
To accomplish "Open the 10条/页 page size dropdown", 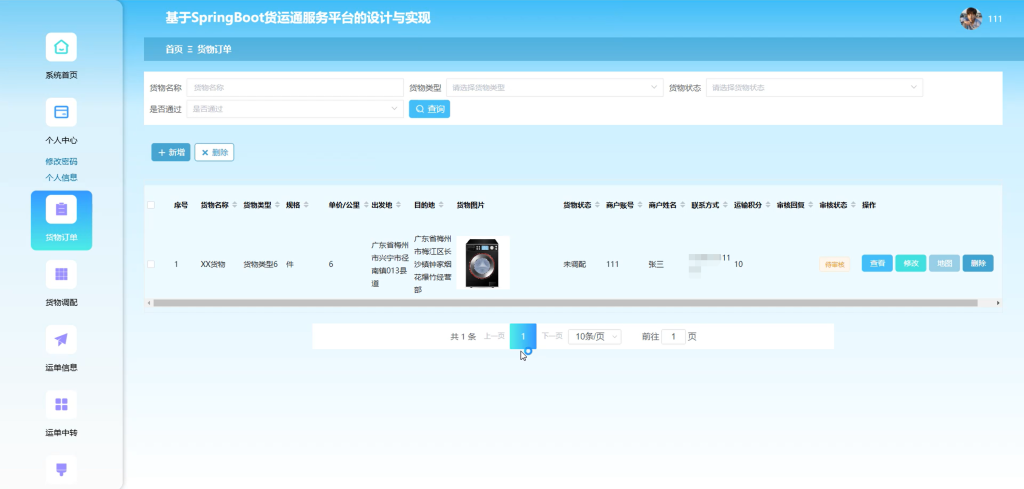I will pos(594,336).
